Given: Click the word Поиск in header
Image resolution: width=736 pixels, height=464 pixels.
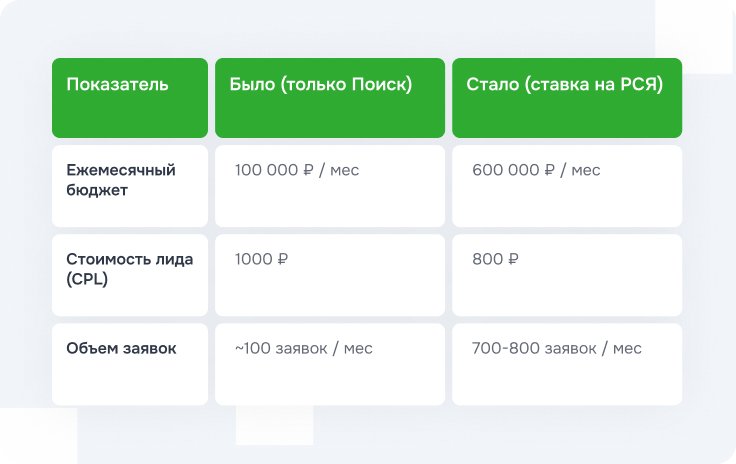Looking at the screenshot, I should pyautogui.click(x=378, y=84).
